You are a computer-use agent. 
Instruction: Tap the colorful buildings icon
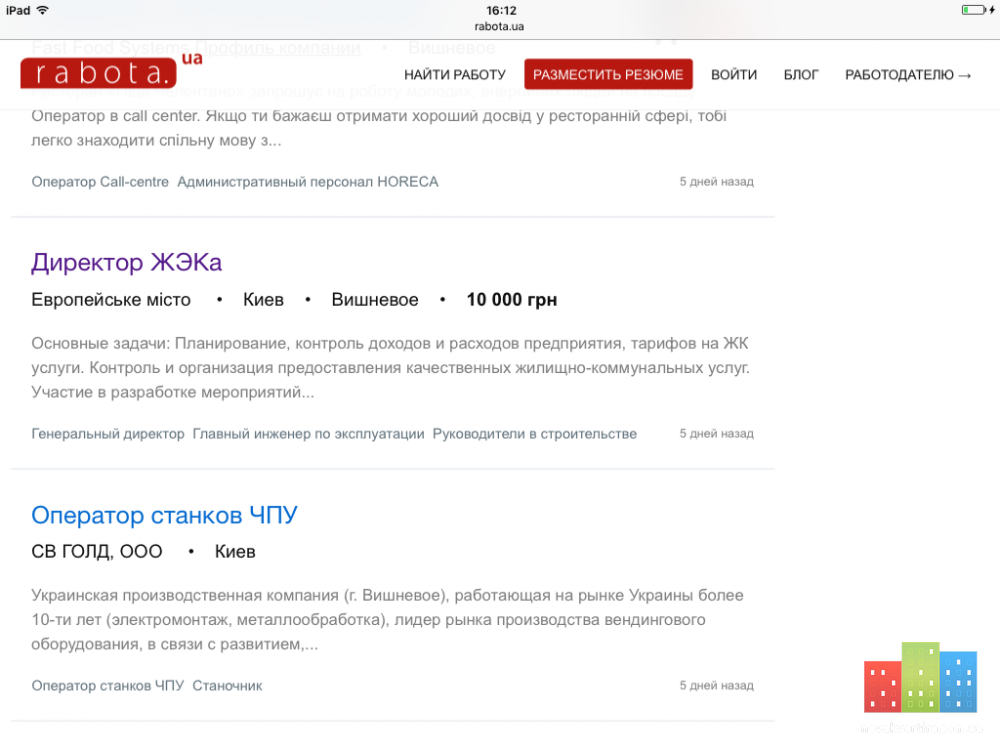click(920, 677)
